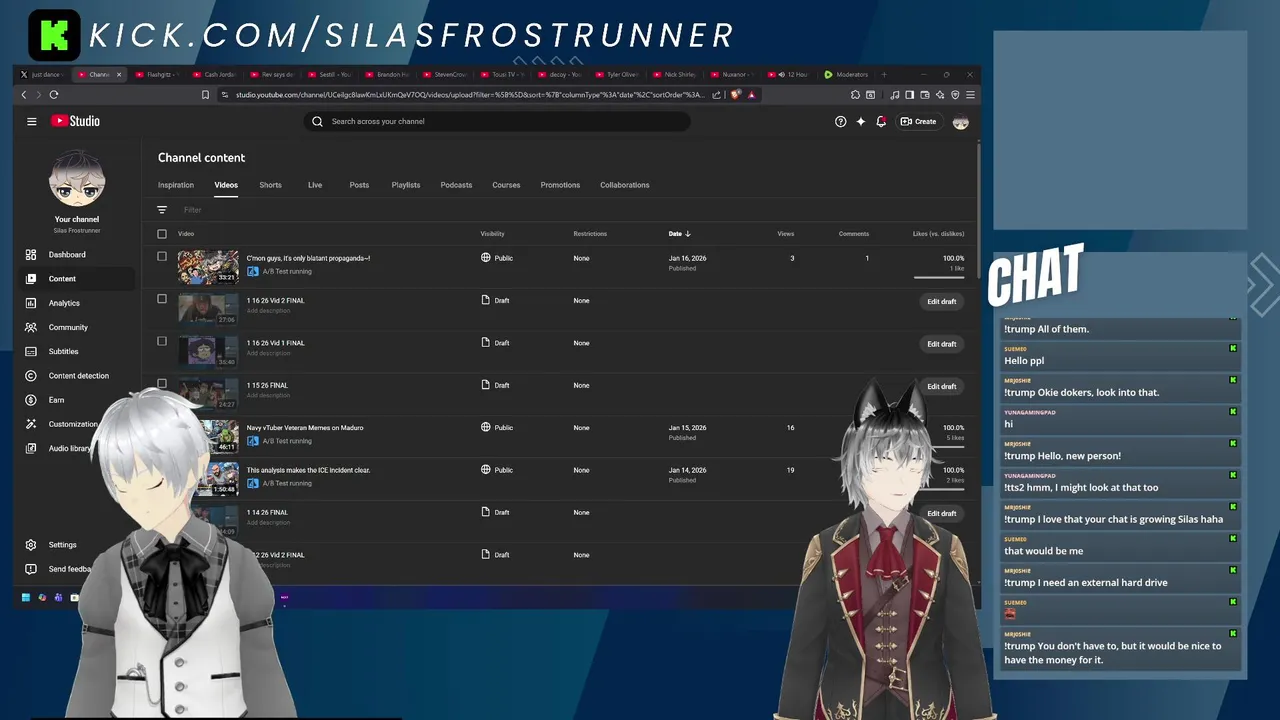1280x720 pixels.
Task: Click the Subtitles sidebar icon
Action: point(31,351)
